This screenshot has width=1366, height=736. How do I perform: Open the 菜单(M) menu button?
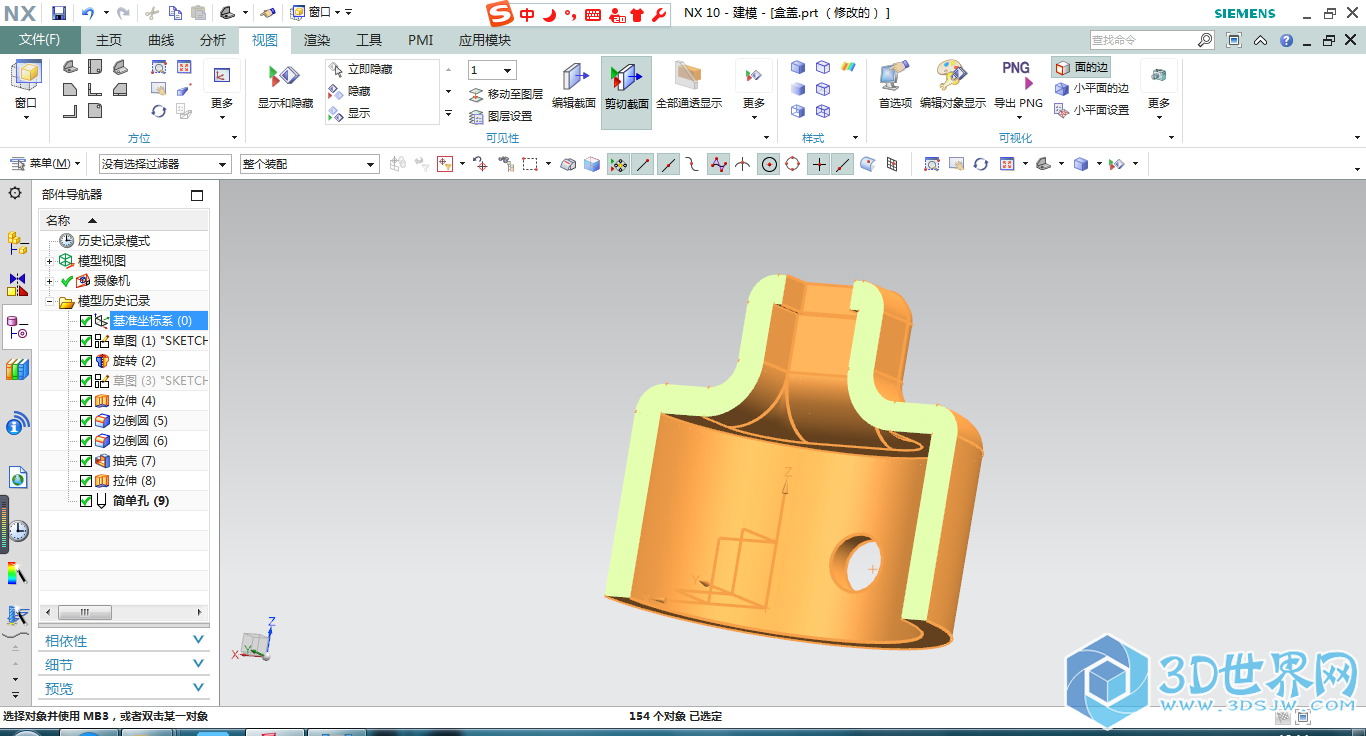[46, 163]
